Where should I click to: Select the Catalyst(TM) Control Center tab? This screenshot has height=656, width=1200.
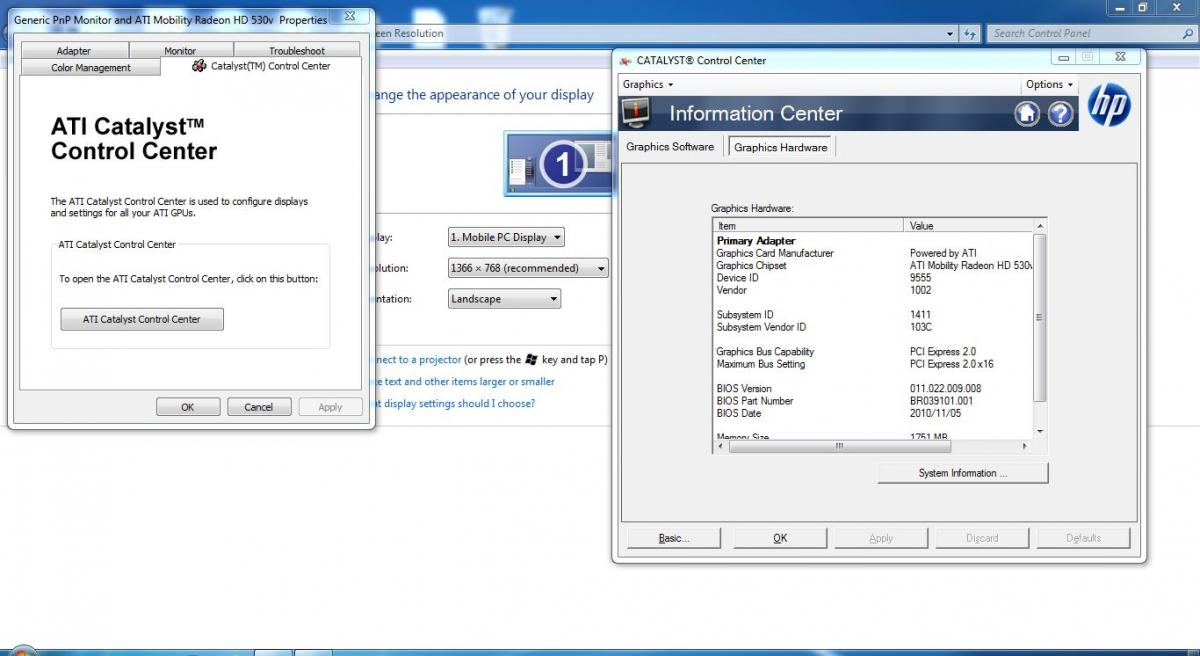click(261, 66)
